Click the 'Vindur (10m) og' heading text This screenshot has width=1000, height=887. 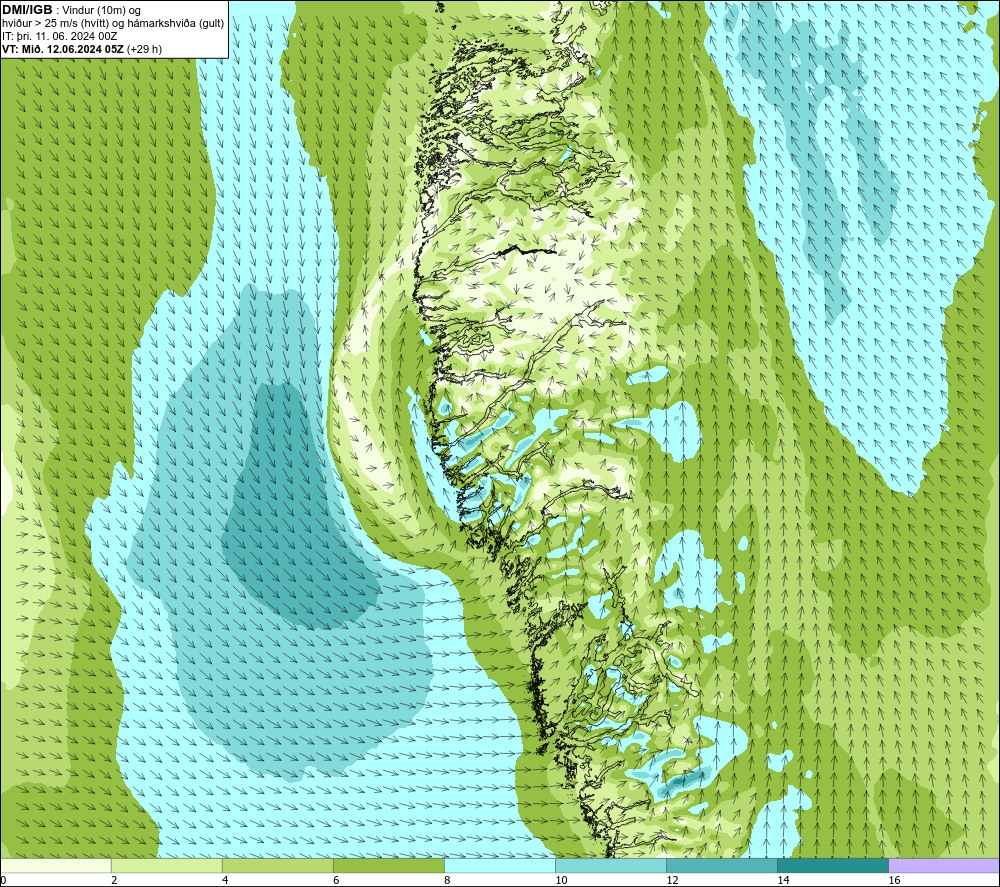pyautogui.click(x=103, y=11)
